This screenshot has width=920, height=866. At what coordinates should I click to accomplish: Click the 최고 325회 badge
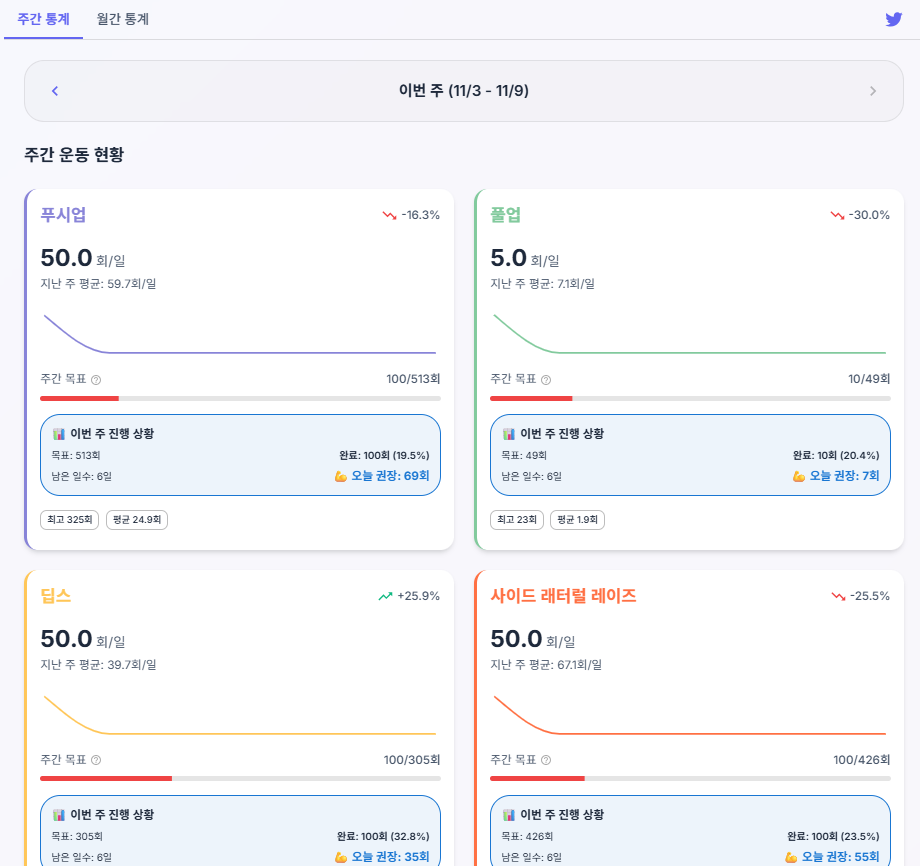coord(69,520)
